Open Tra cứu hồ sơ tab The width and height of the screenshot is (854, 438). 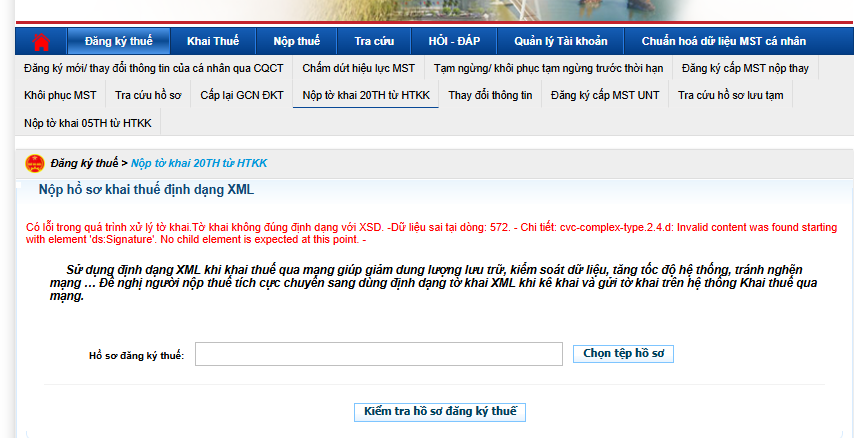click(x=148, y=95)
